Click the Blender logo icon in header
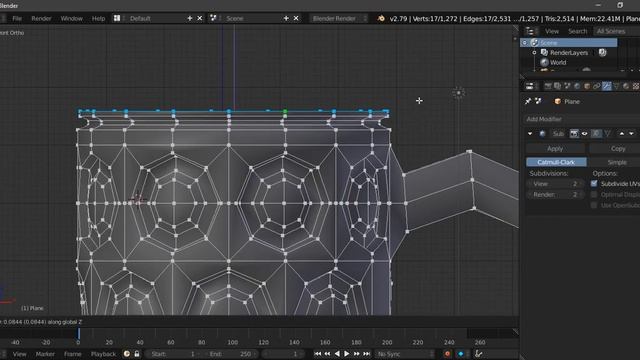The width and height of the screenshot is (640, 360). coord(380,18)
